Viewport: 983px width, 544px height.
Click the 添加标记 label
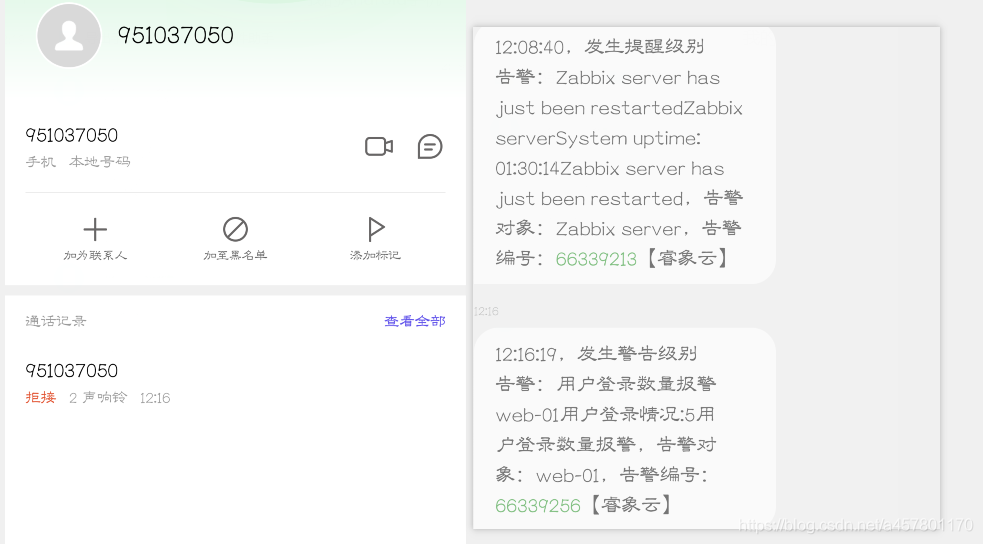[375, 255]
